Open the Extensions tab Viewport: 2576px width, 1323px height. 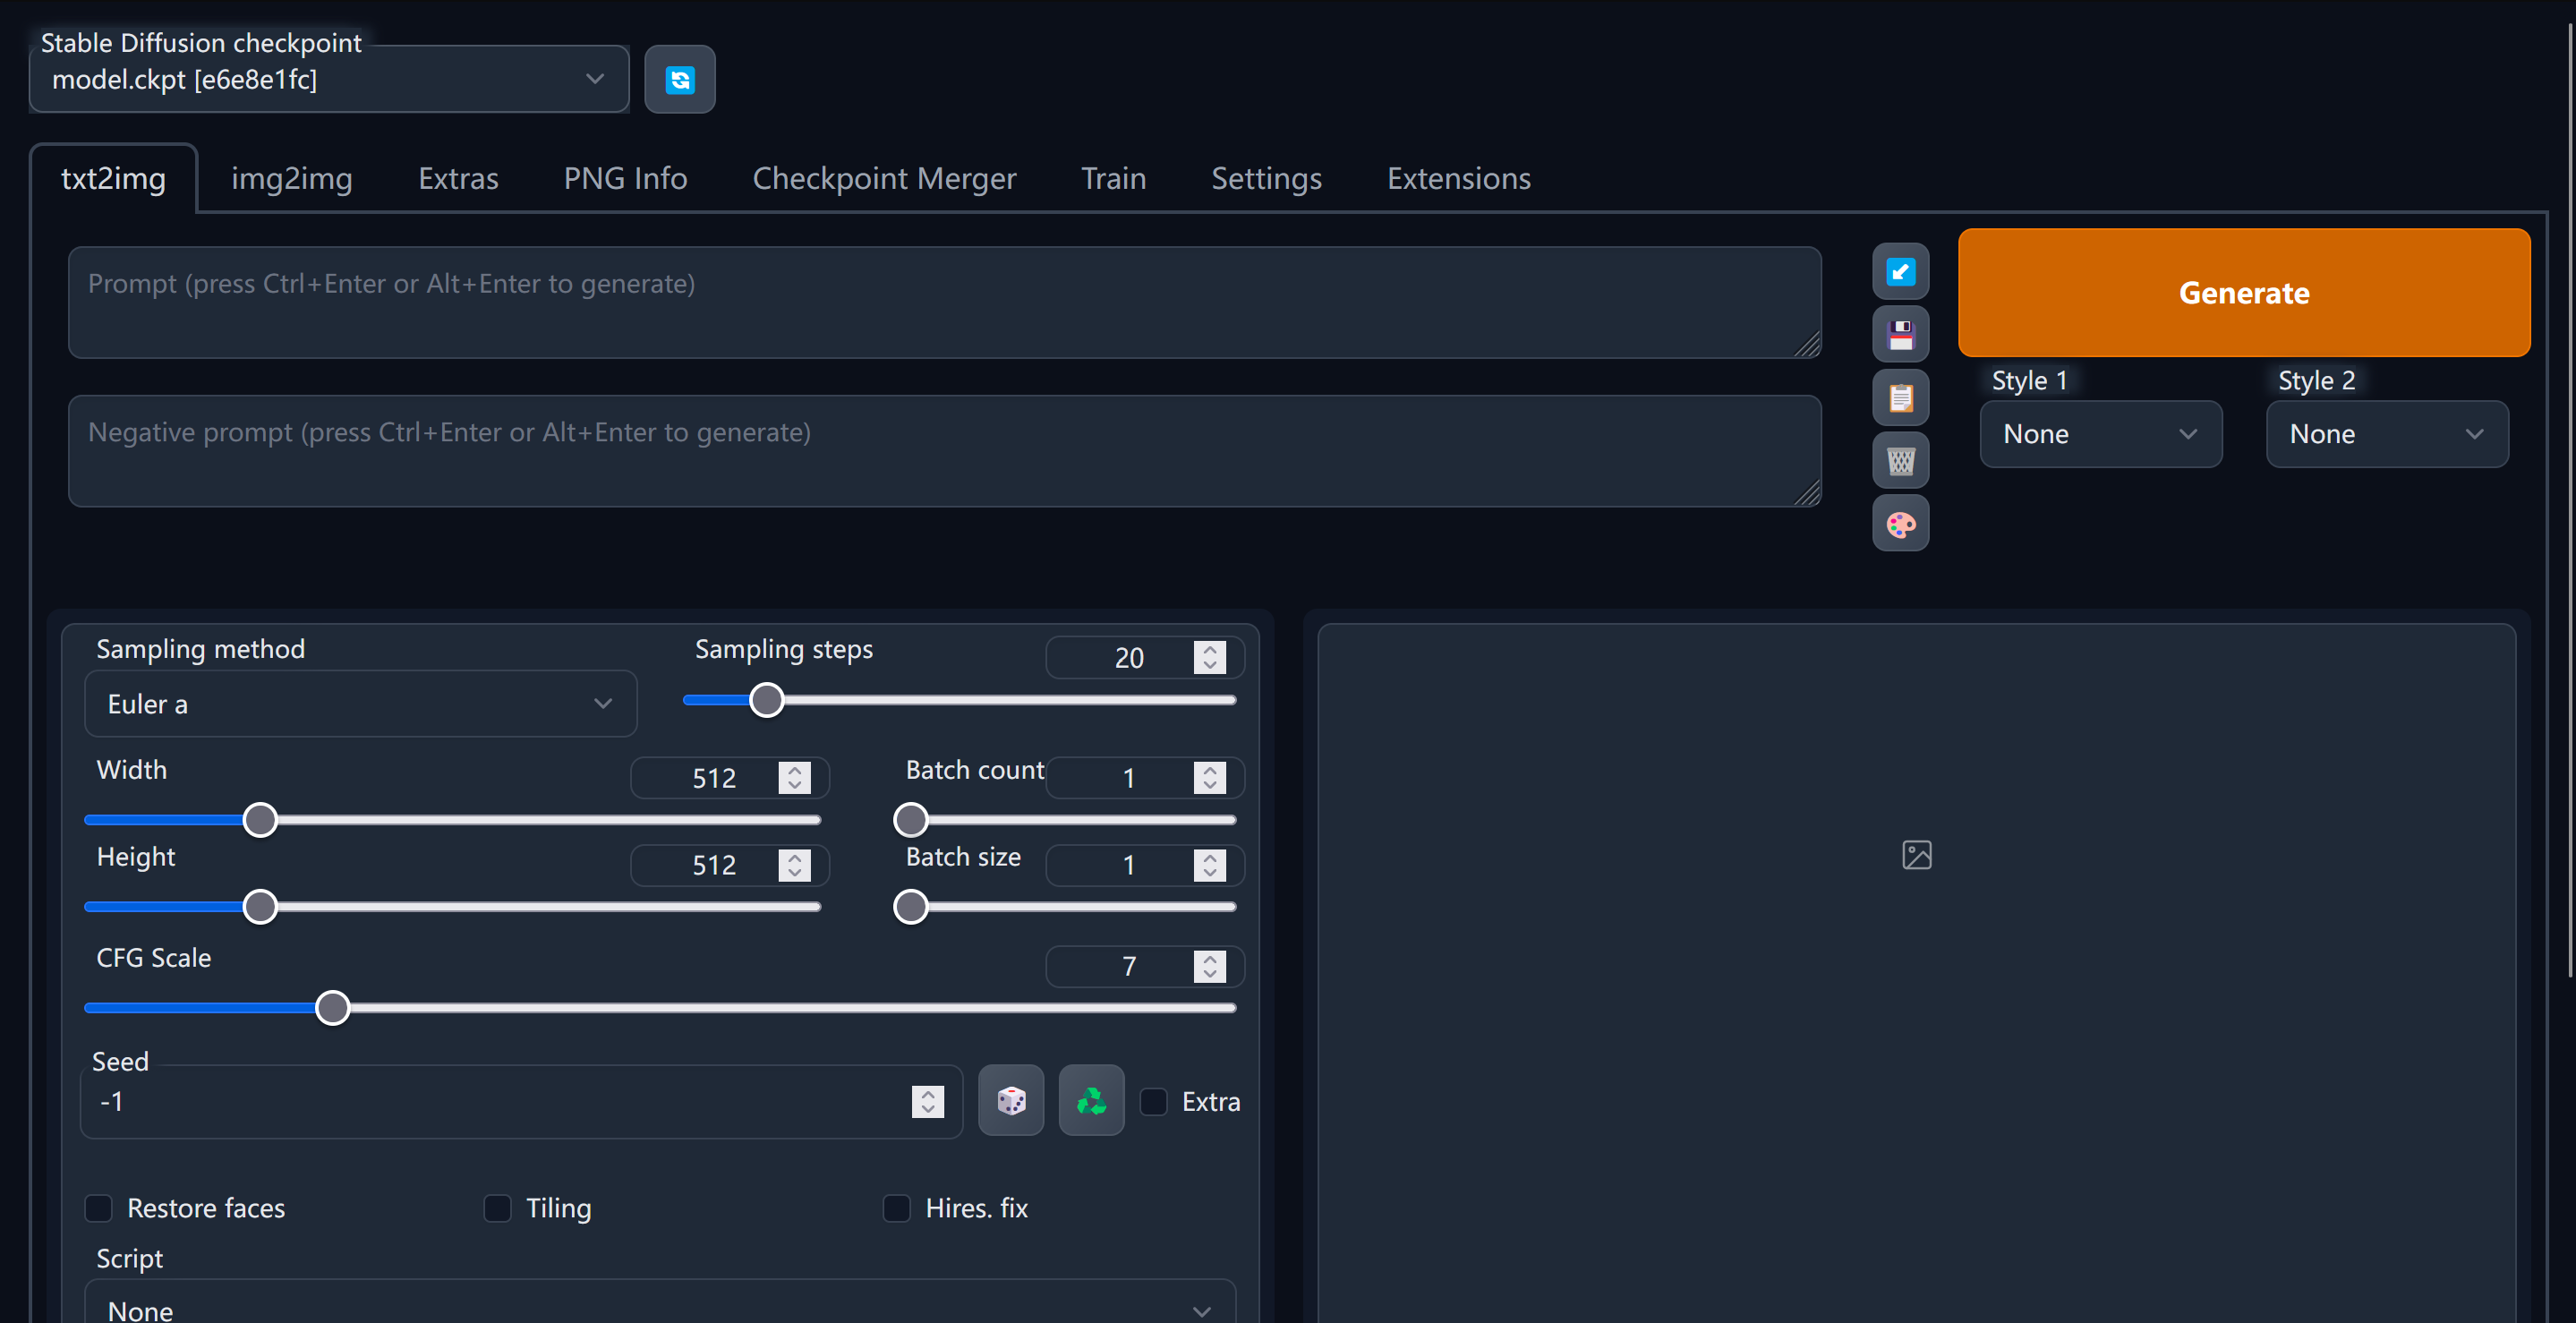(1458, 178)
